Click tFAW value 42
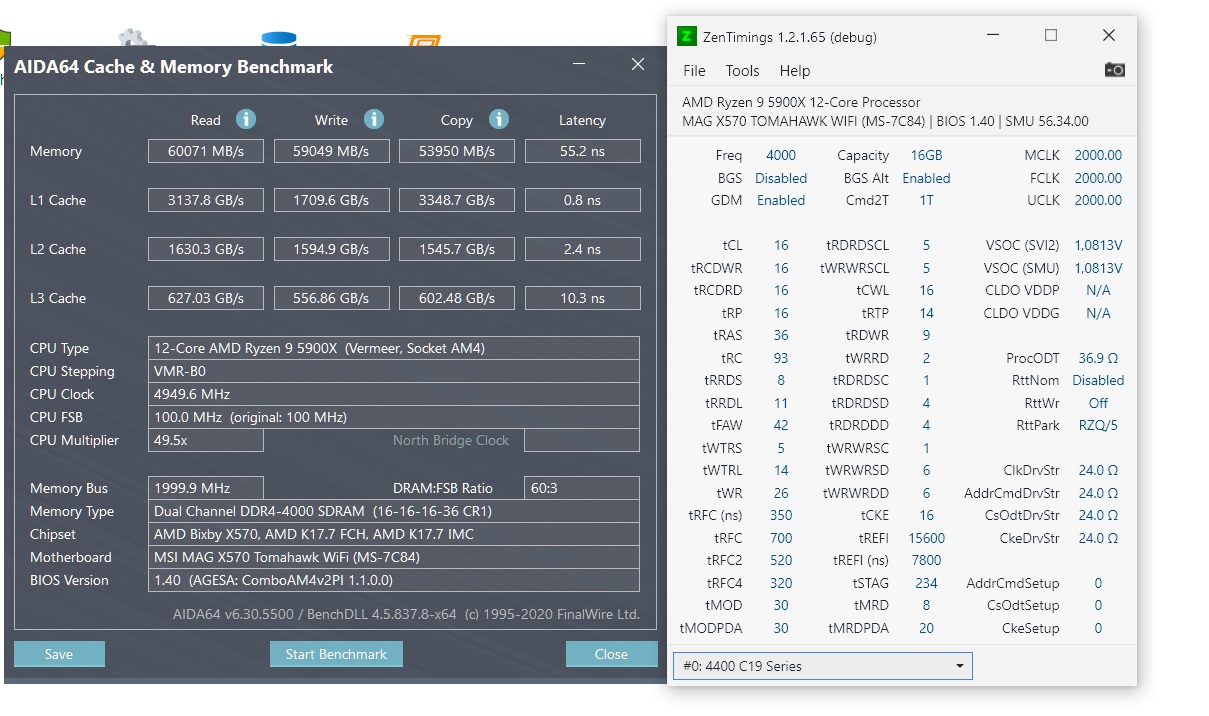 pyautogui.click(x=781, y=425)
